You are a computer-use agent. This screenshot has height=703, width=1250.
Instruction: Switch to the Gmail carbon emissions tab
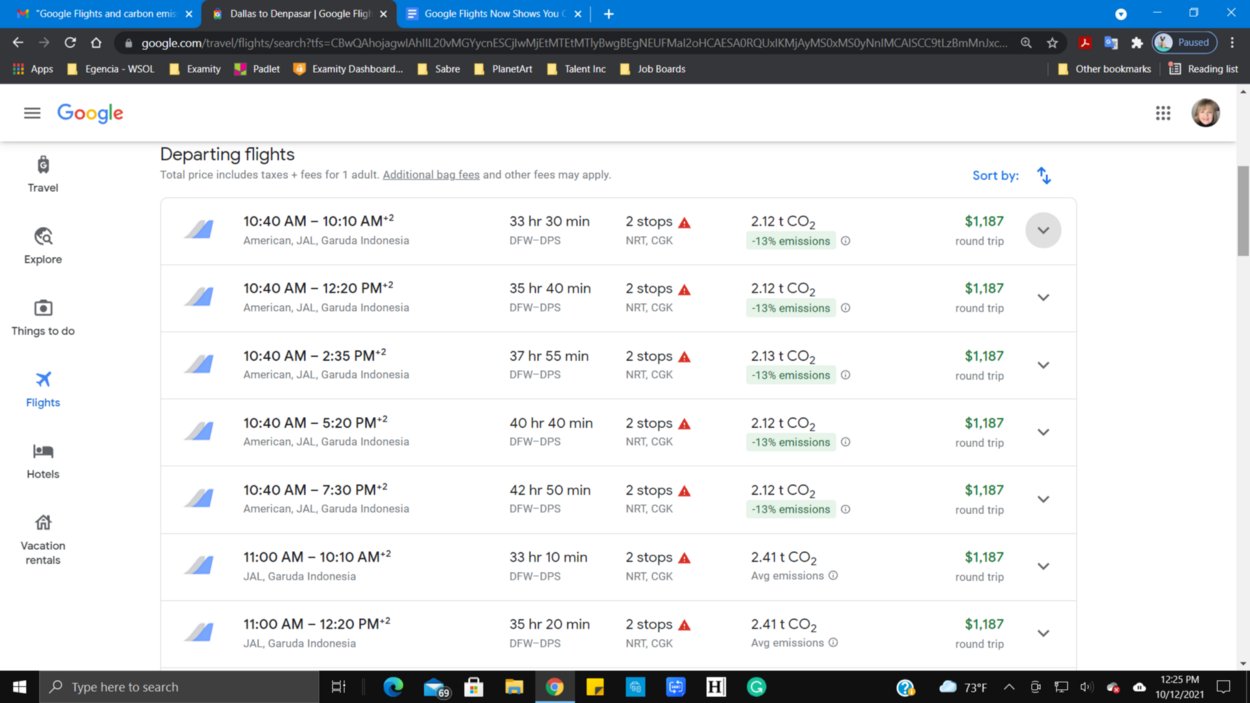click(x=103, y=14)
